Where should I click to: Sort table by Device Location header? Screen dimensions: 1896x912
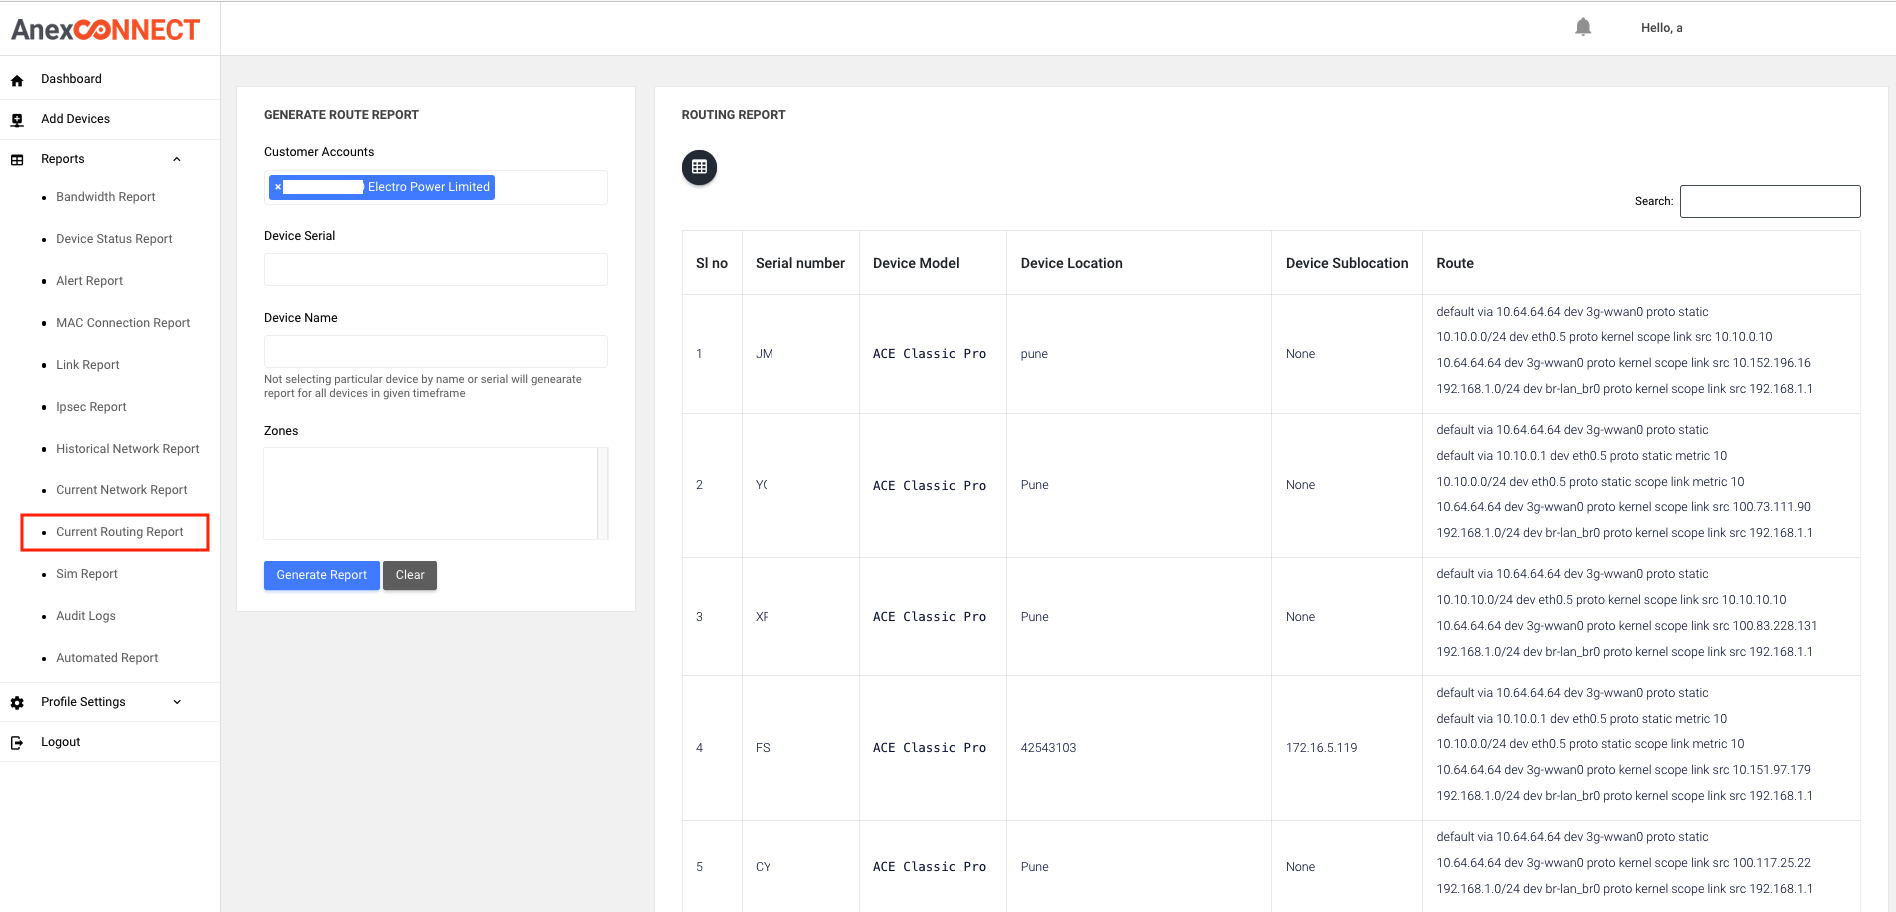click(x=1071, y=263)
